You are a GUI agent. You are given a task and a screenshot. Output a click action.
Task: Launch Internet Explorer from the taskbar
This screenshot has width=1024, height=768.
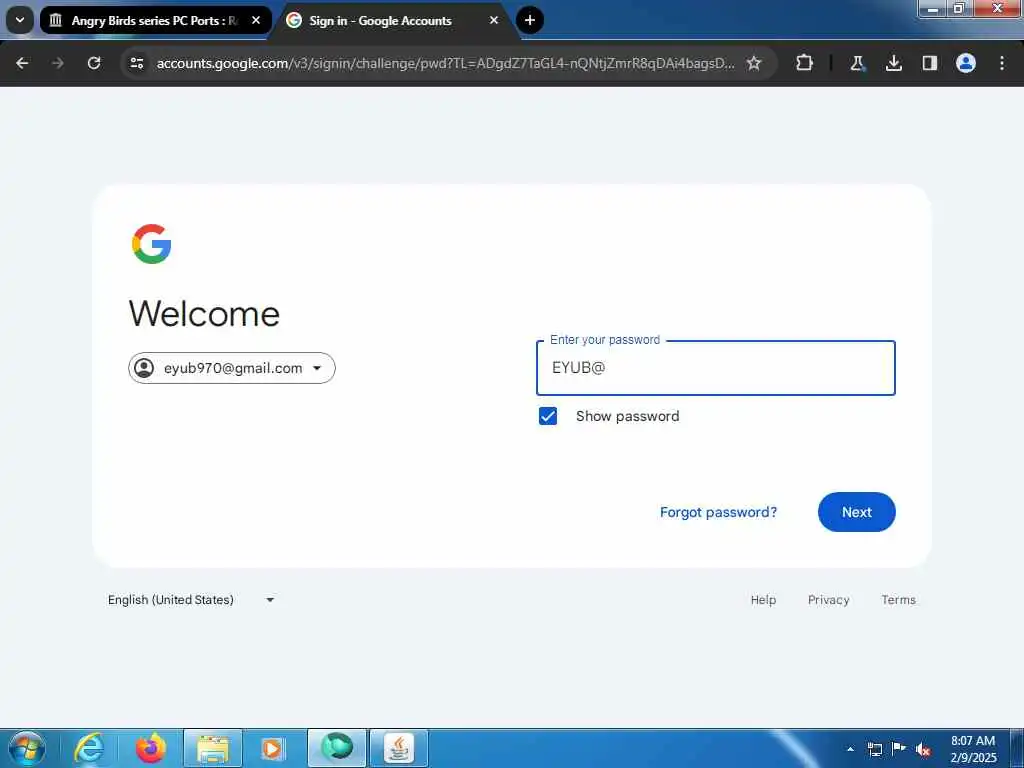[89, 748]
